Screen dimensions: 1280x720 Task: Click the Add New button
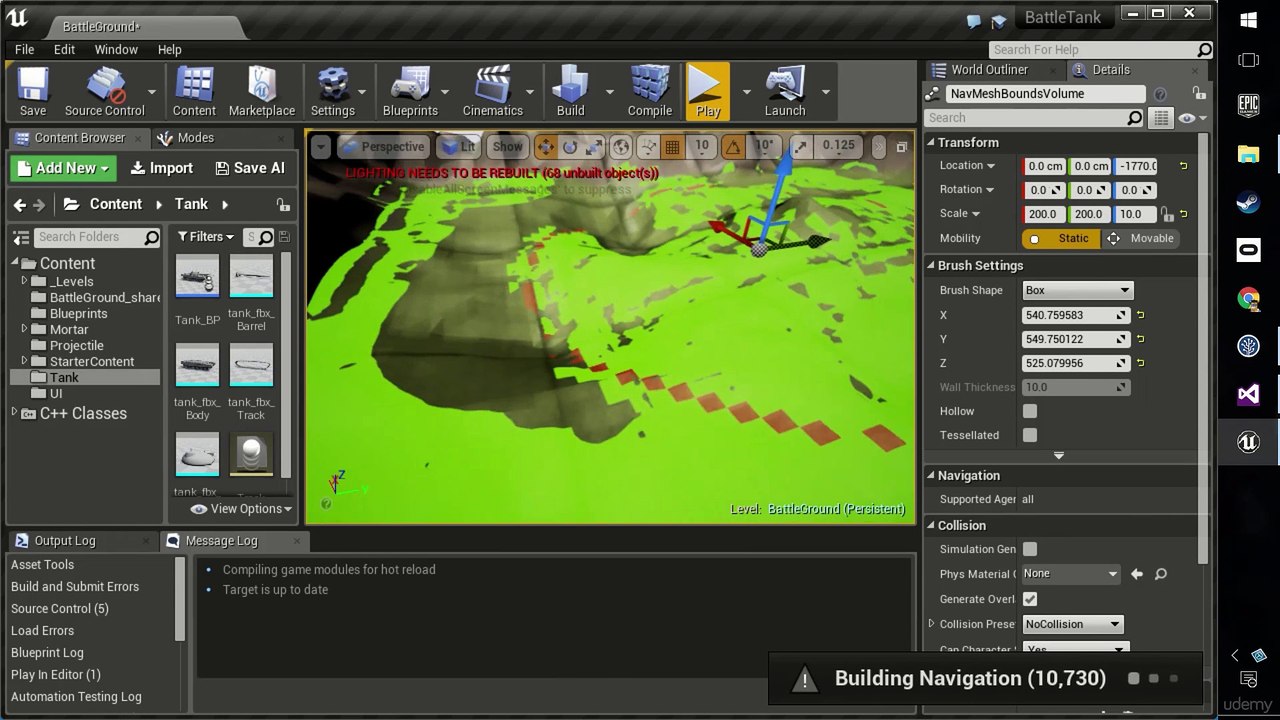tap(63, 168)
